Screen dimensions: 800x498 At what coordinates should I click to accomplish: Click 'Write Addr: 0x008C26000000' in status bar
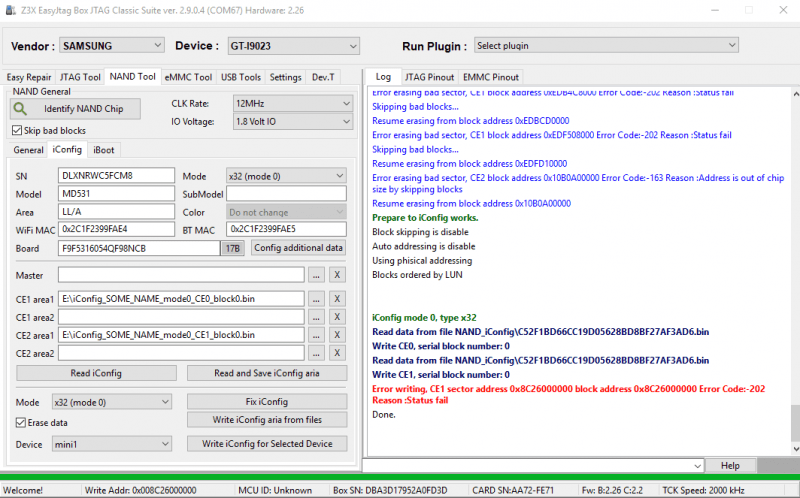(140, 490)
